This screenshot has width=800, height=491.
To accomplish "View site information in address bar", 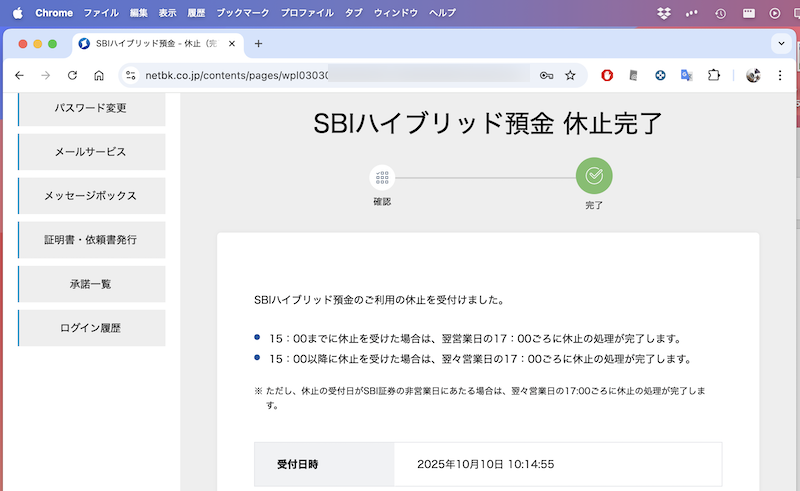I will click(x=128, y=75).
